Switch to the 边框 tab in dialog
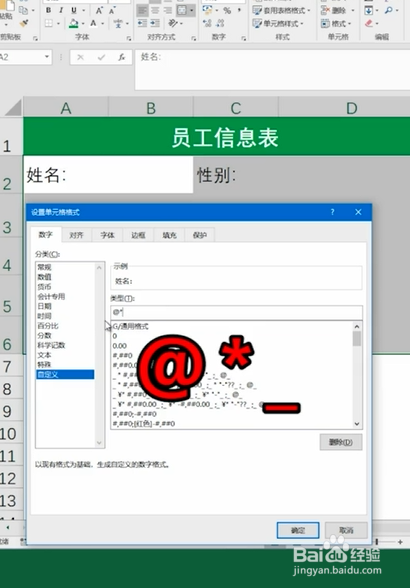This screenshot has height=588, width=410. click(138, 235)
